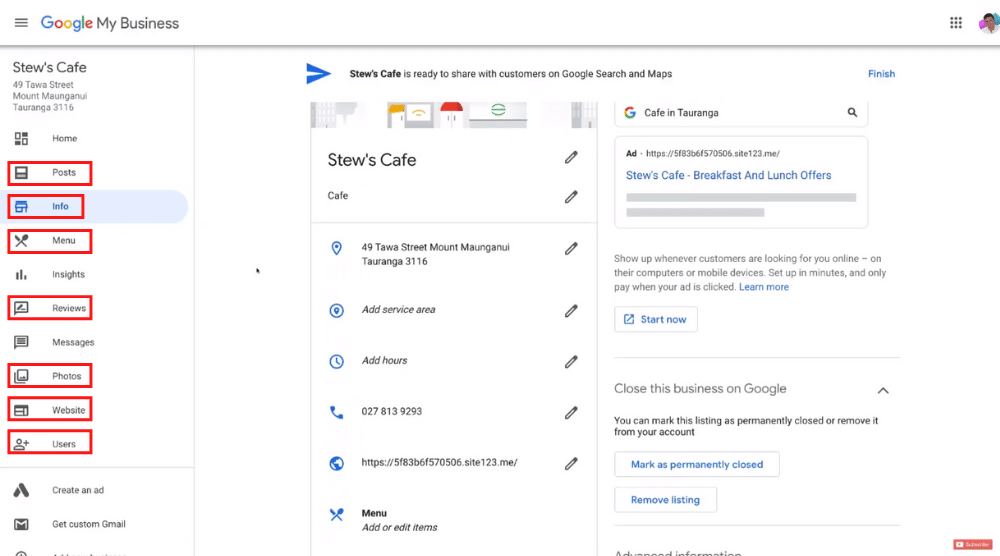Click the clock icon beside Add hours

click(336, 362)
